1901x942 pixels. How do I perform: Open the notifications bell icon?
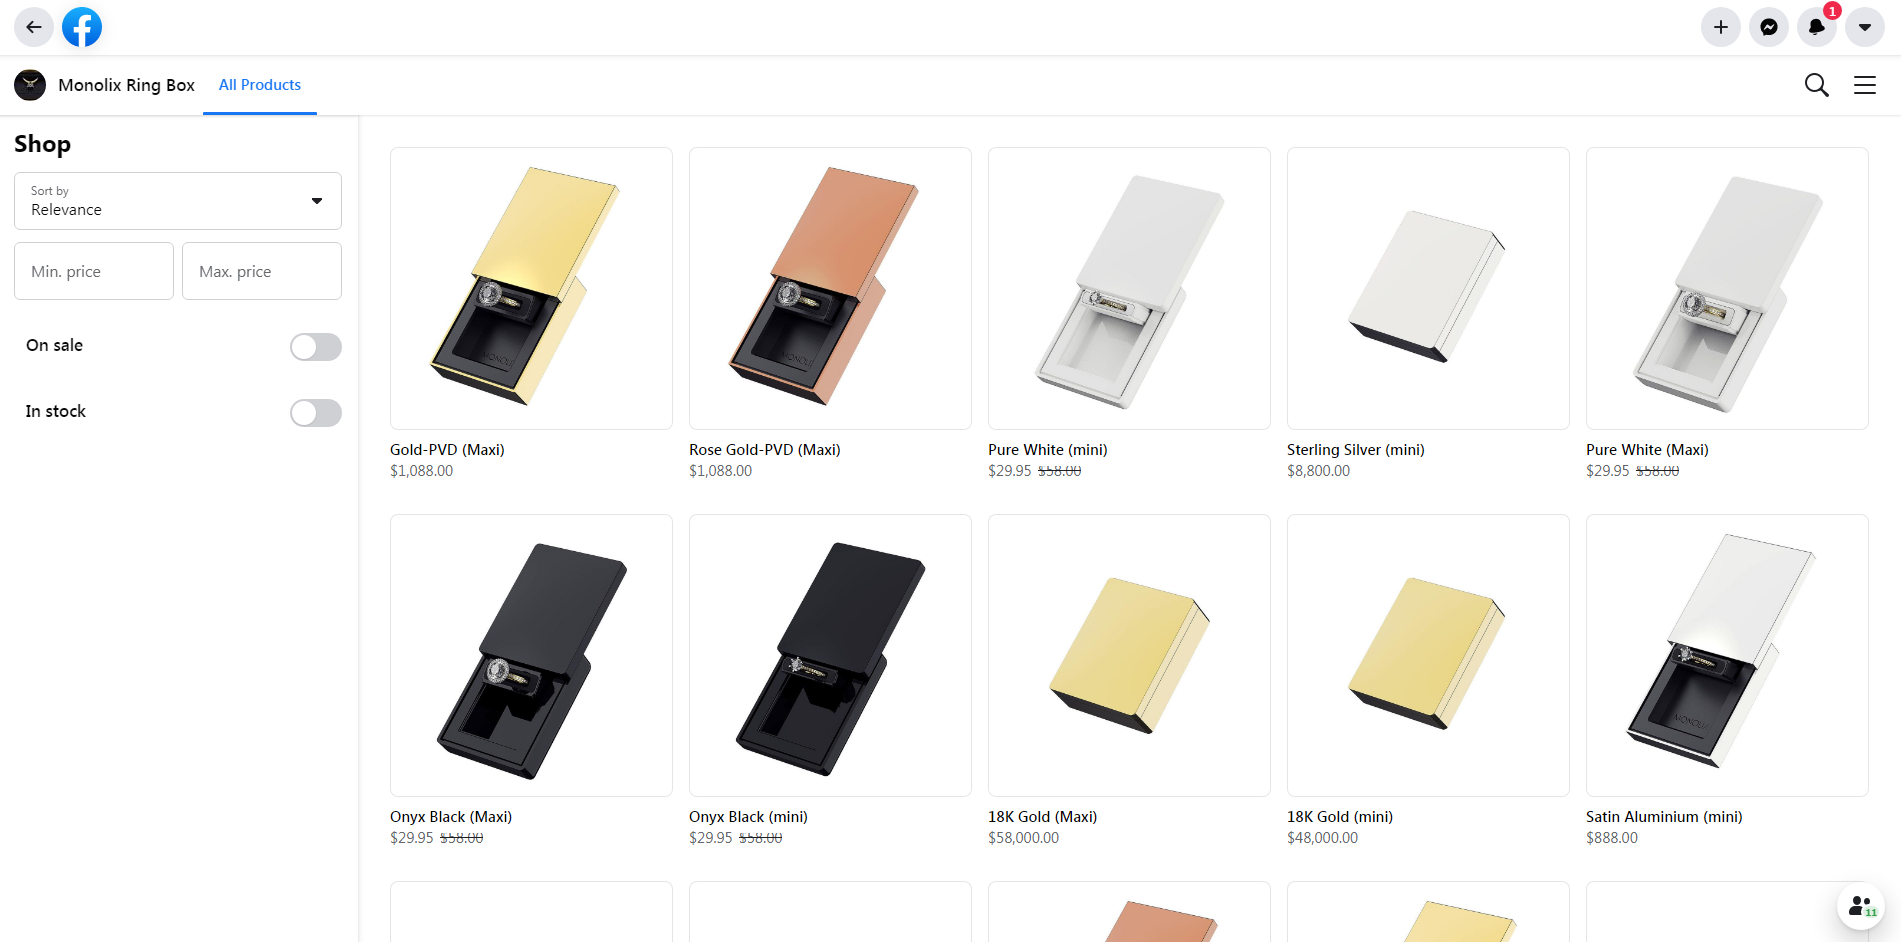click(x=1816, y=27)
